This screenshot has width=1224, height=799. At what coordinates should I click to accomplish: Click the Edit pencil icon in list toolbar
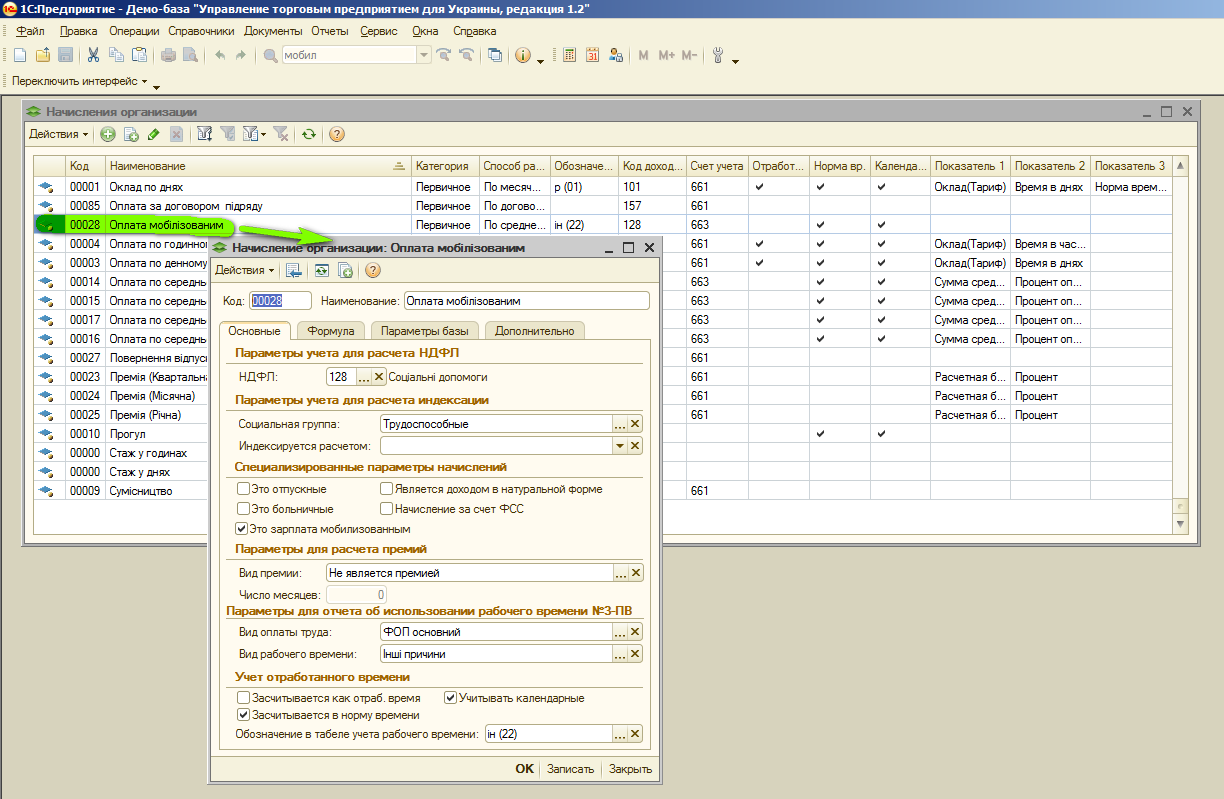click(153, 134)
